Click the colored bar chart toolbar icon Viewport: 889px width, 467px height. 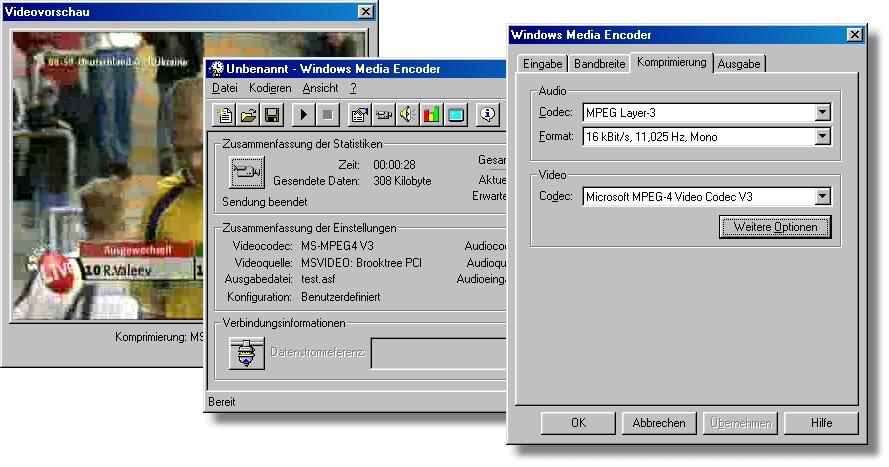[431, 115]
